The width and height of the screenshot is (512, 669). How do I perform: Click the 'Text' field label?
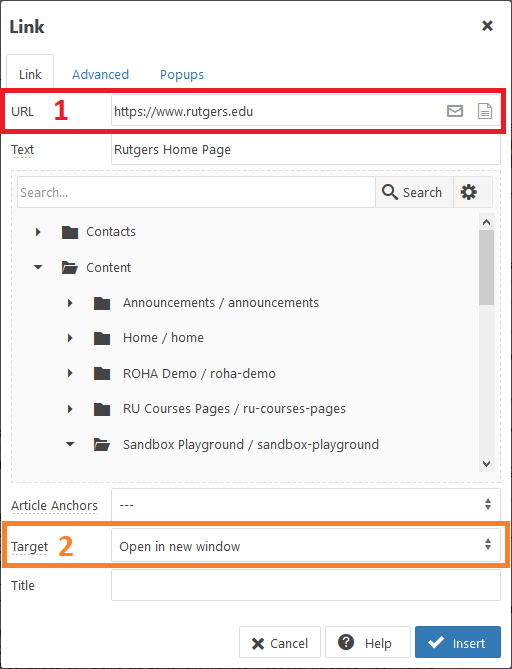23,150
